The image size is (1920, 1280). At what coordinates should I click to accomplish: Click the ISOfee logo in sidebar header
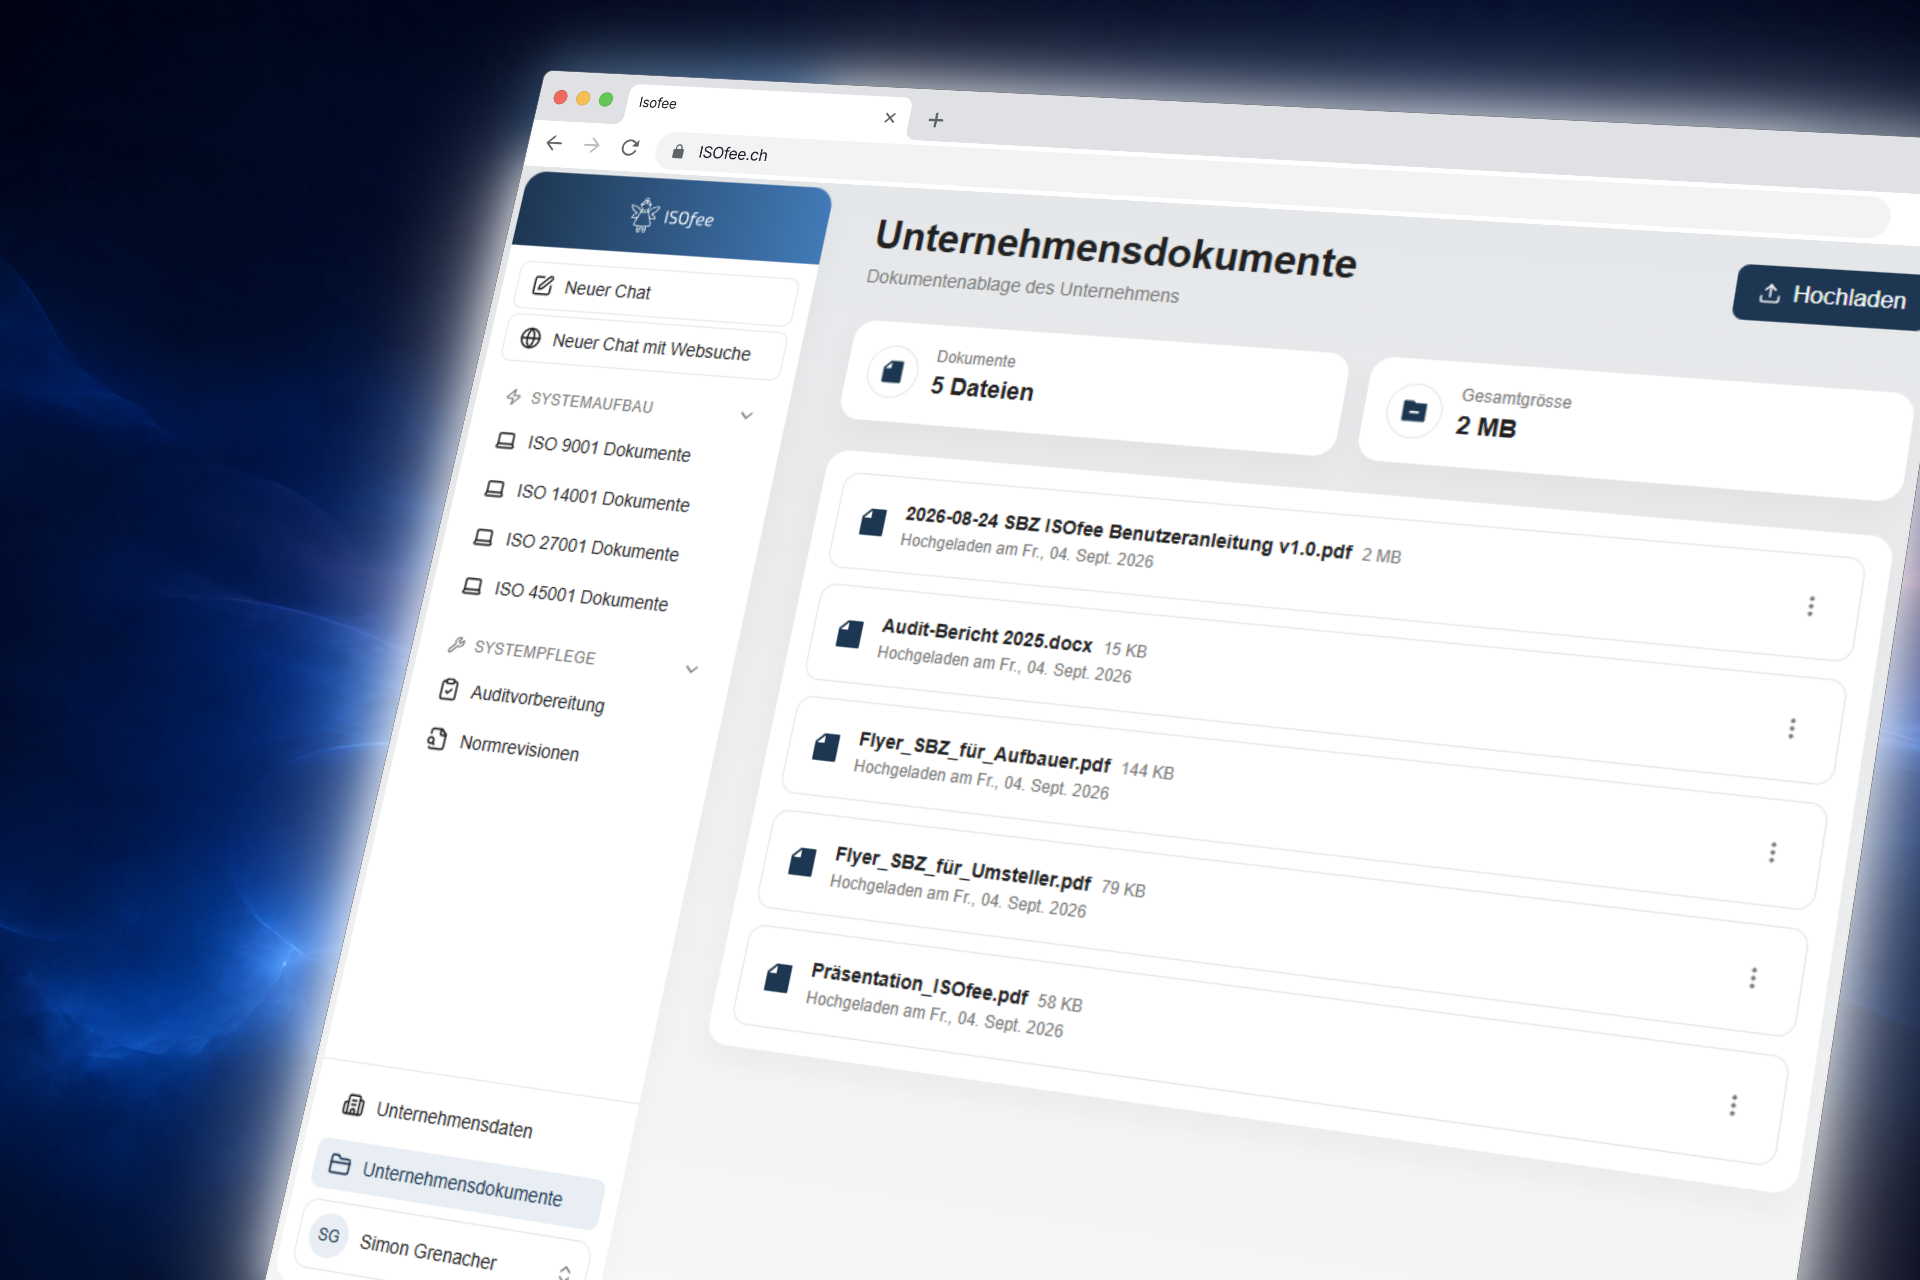[672, 216]
